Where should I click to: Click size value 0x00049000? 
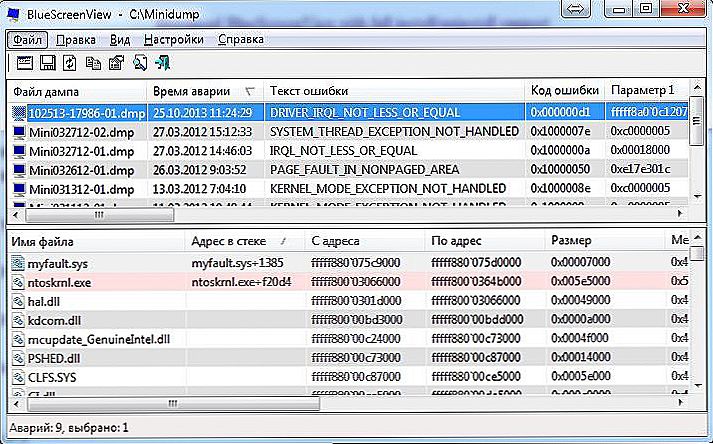point(581,301)
